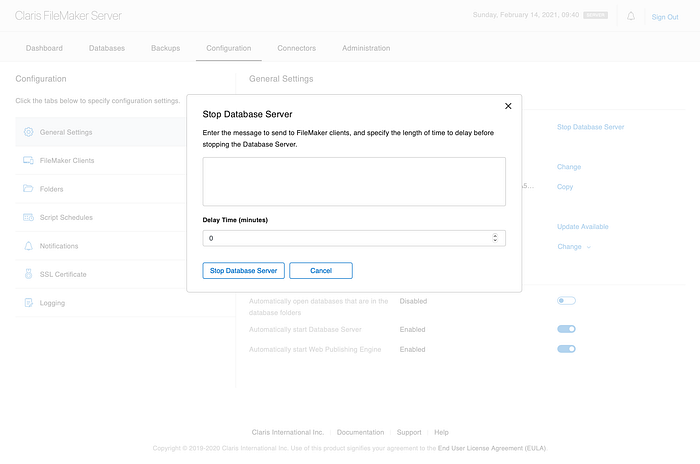Expand the Change dropdown with chevron
This screenshot has width=700, height=464.
574,246
